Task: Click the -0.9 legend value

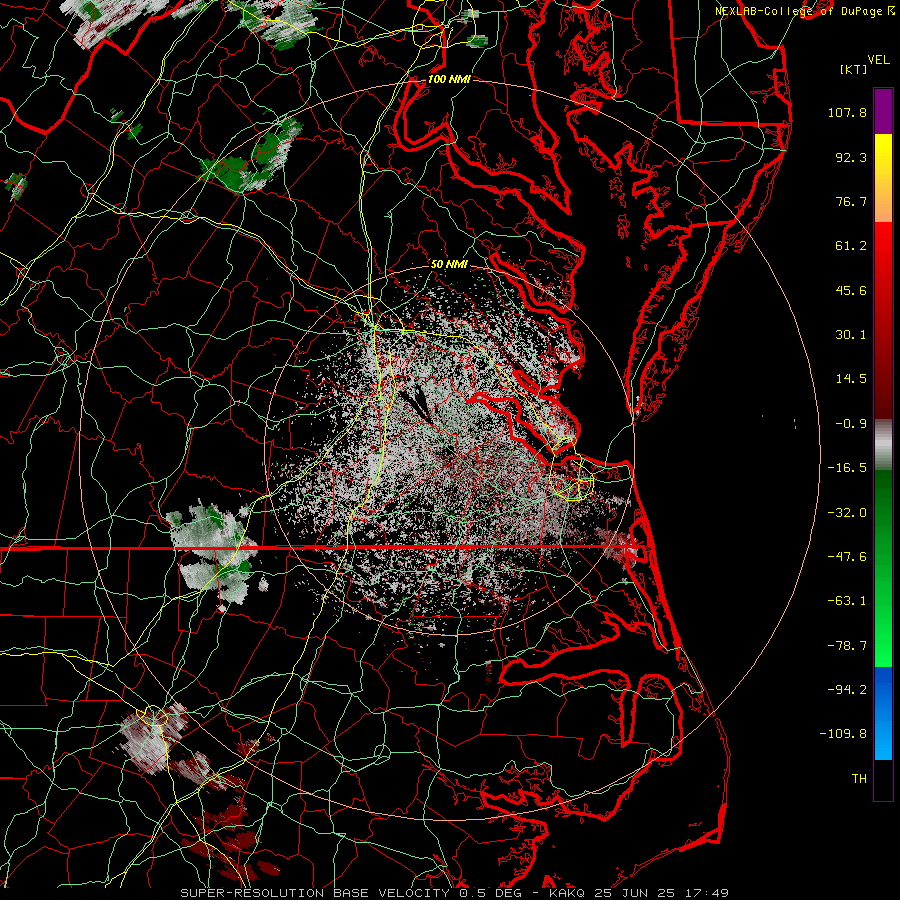Action: tap(851, 424)
